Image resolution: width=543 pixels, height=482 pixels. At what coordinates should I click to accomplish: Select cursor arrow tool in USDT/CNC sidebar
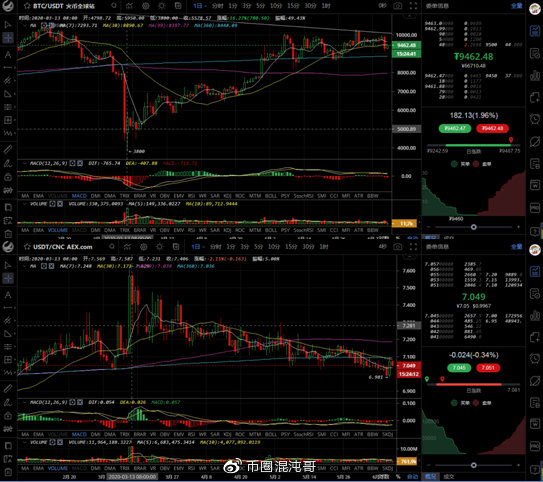point(8,265)
